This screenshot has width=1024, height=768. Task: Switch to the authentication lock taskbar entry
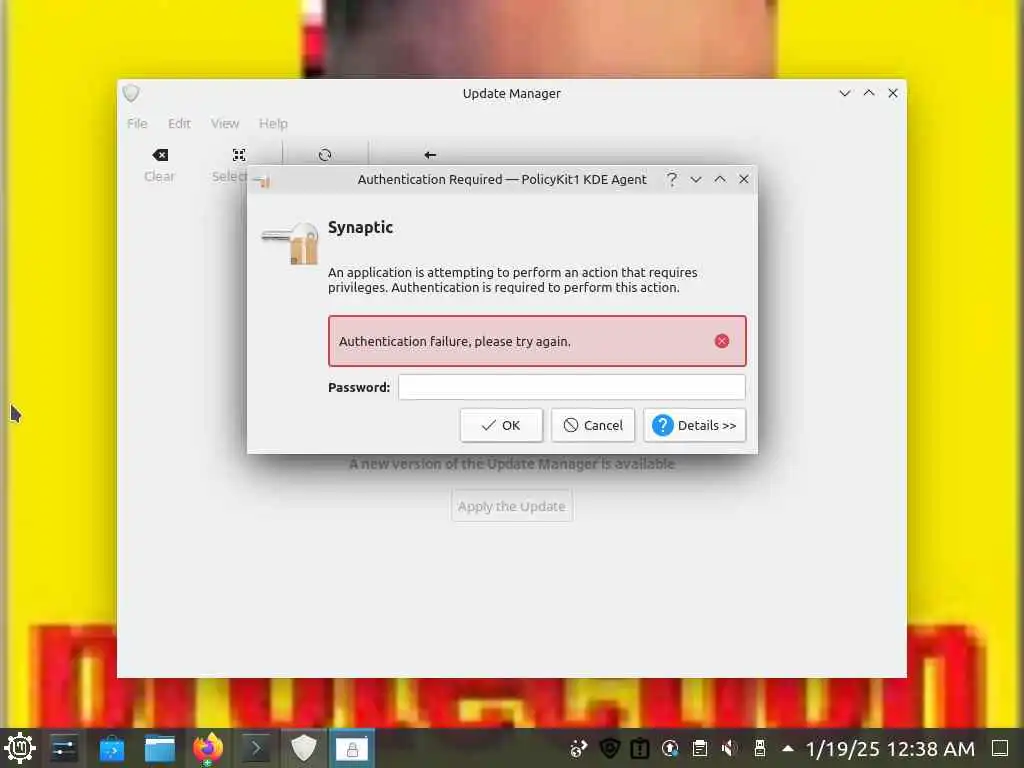coord(351,748)
